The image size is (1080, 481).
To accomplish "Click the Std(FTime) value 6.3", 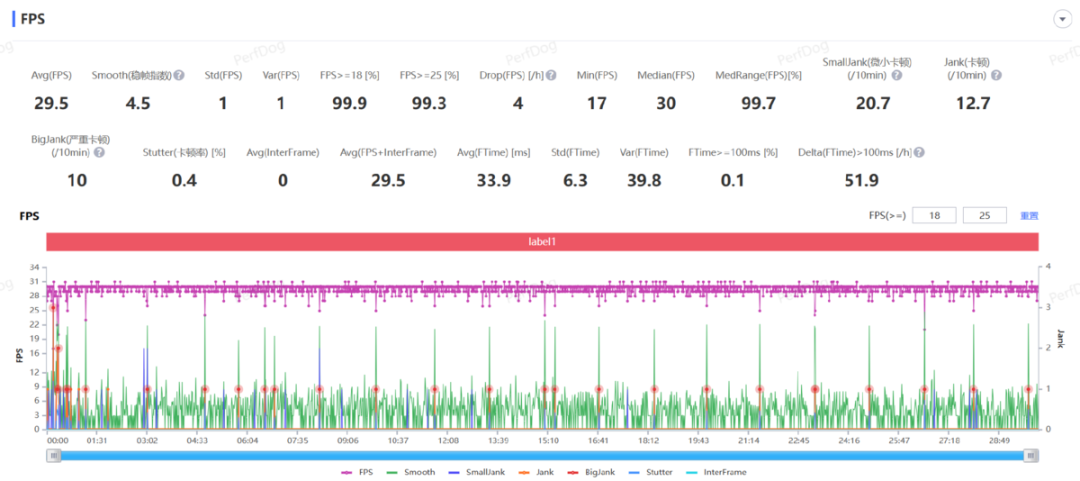I will (x=574, y=181).
